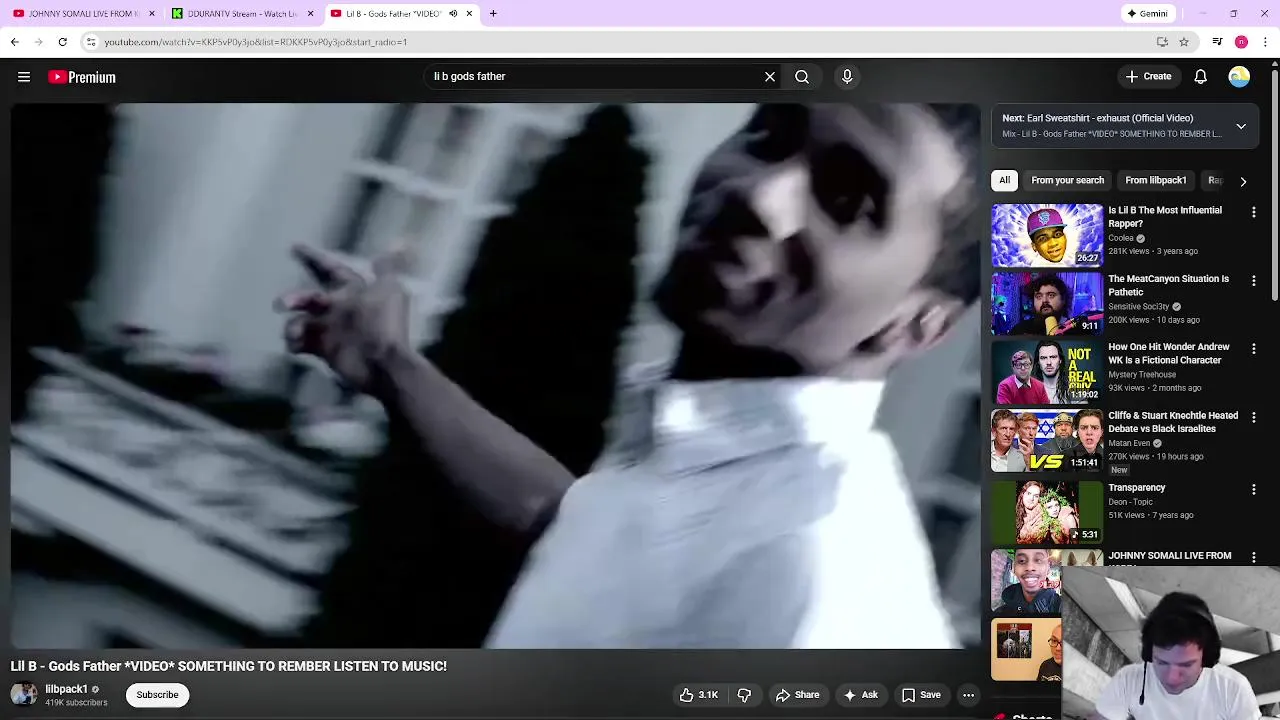
Task: Click the address bar URL
Action: 255,42
